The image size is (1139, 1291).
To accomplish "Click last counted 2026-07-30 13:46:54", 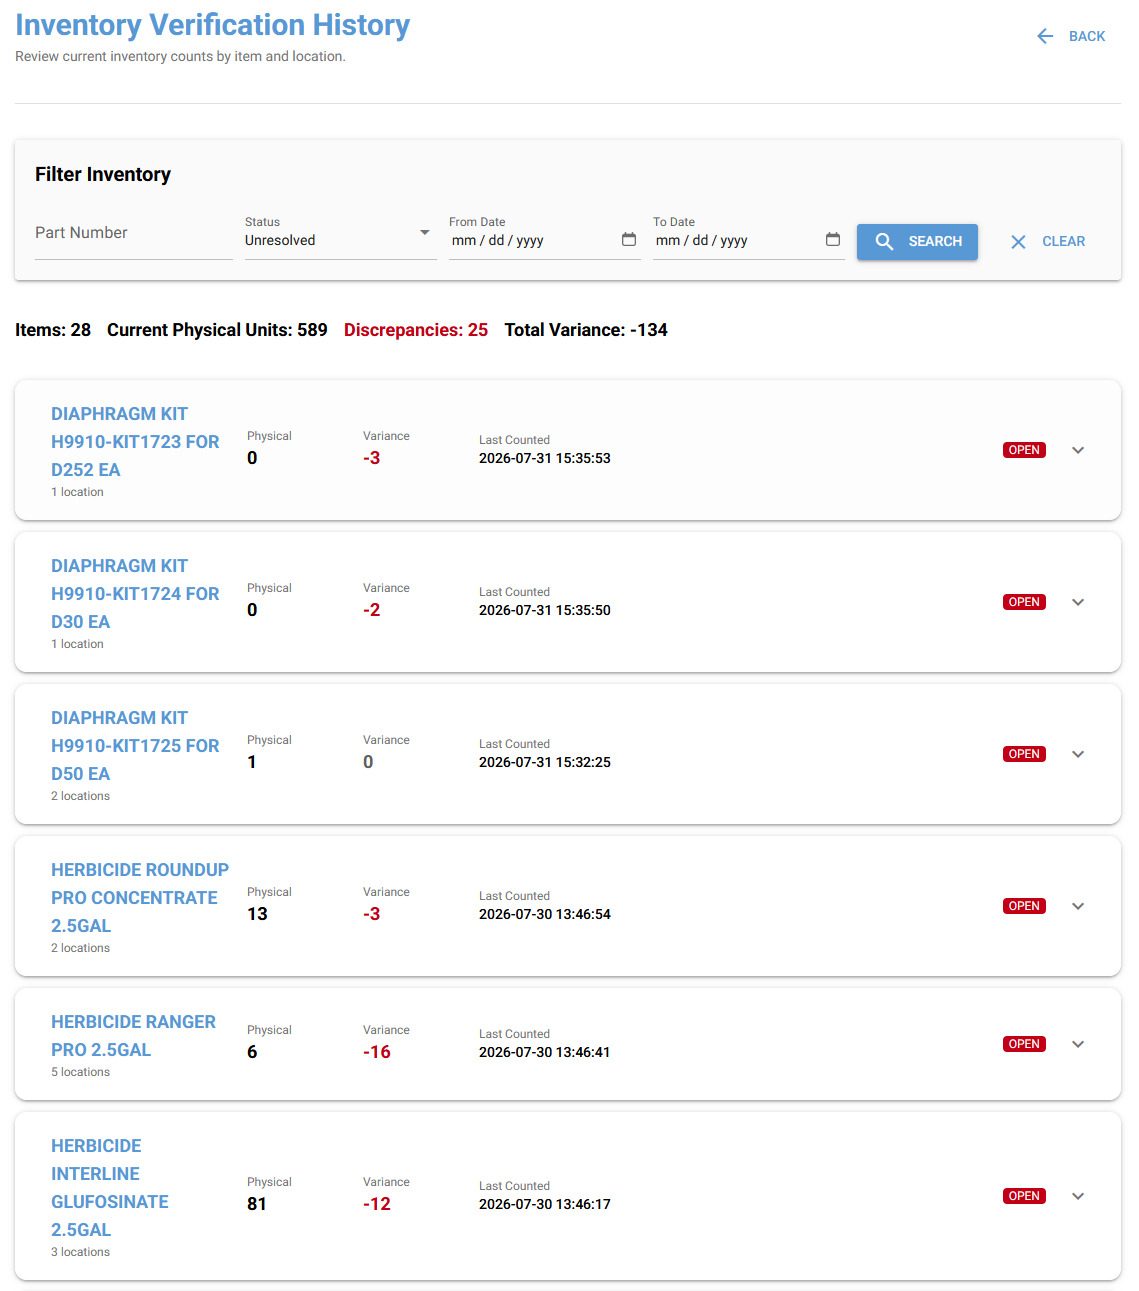I will click(545, 914).
